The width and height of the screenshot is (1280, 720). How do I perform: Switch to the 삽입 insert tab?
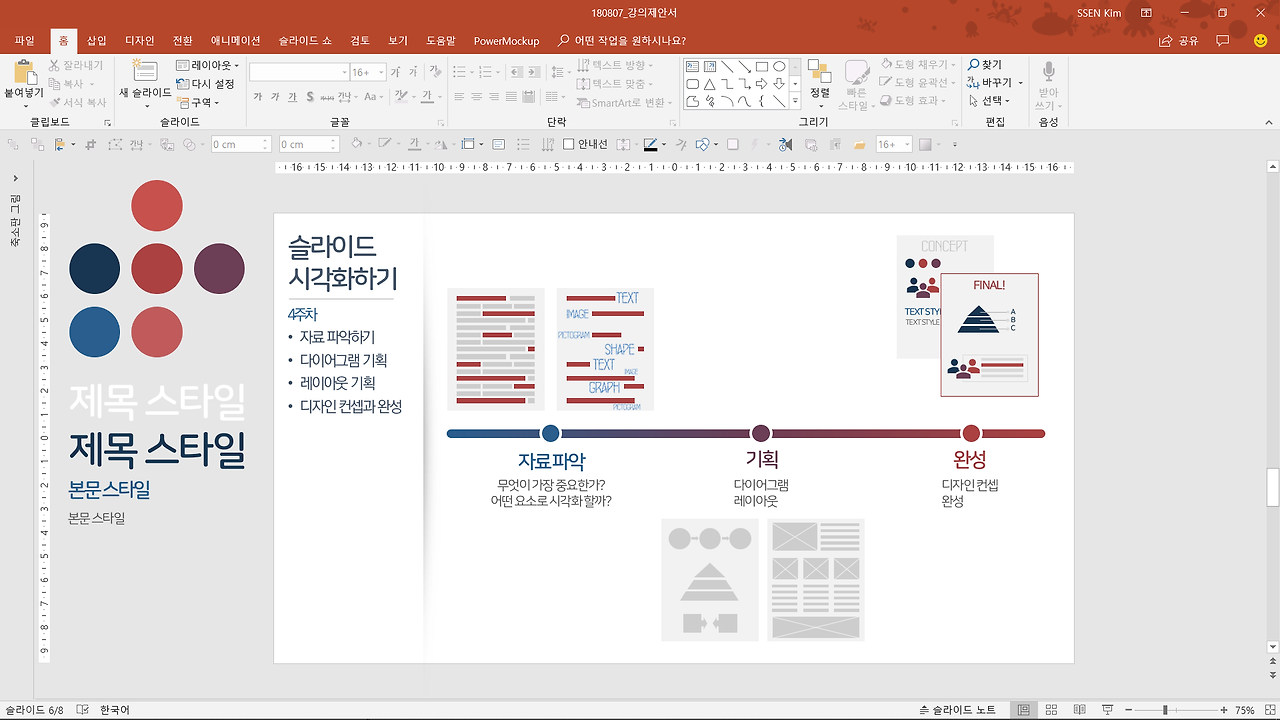[97, 41]
